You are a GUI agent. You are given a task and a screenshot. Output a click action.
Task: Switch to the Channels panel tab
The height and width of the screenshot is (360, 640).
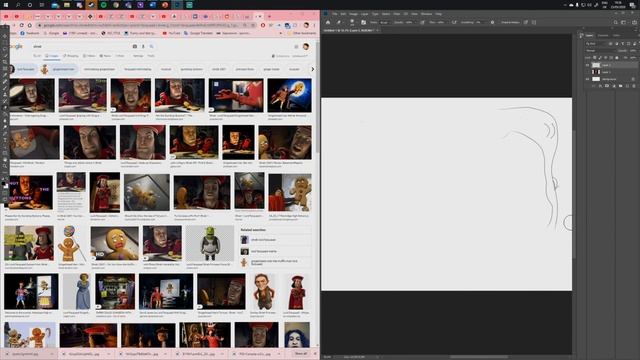point(603,36)
